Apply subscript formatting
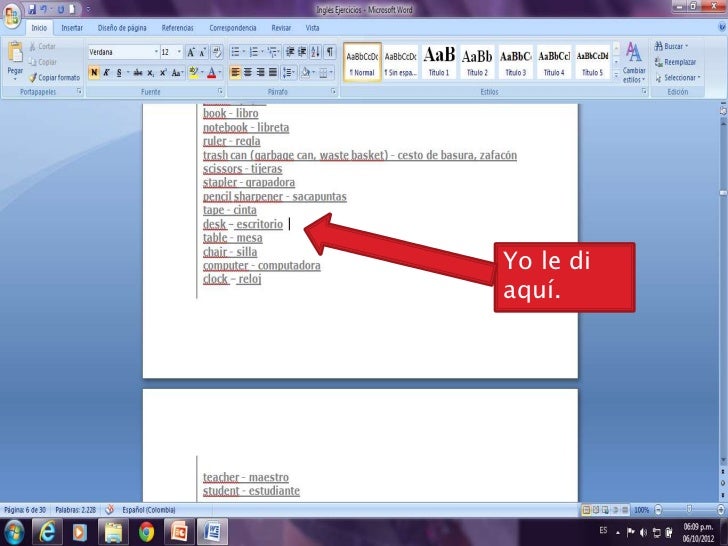 coord(150,73)
